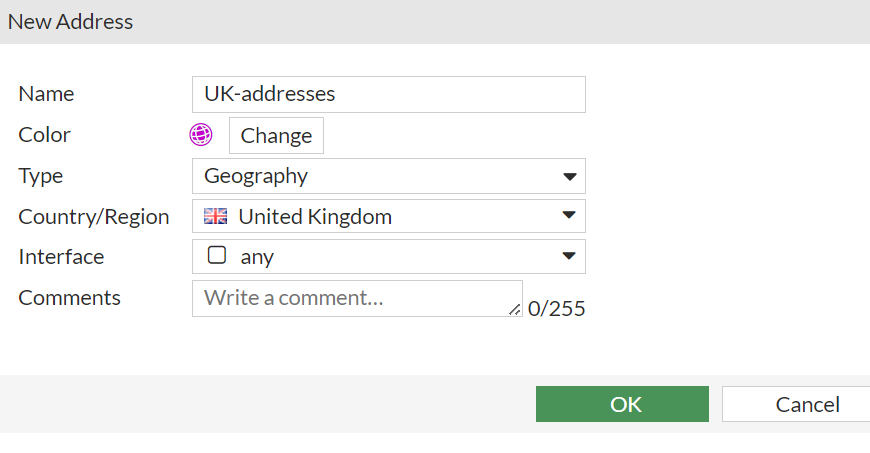Click the Interface label text

point(61,256)
